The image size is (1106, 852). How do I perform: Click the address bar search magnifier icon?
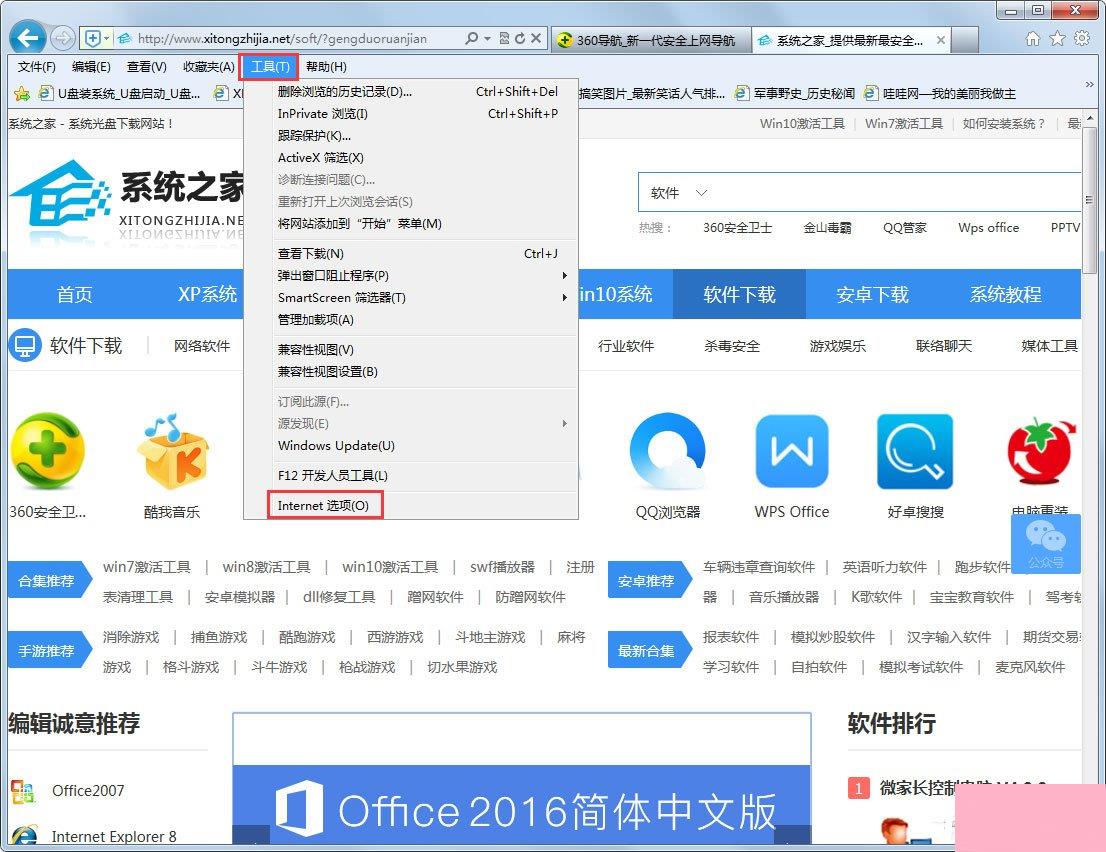(x=471, y=38)
